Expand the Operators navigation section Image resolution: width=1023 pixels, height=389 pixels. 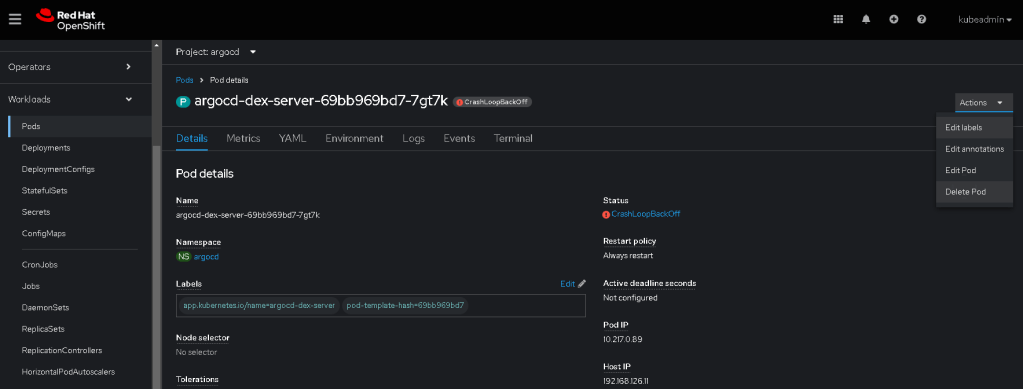click(x=76, y=67)
